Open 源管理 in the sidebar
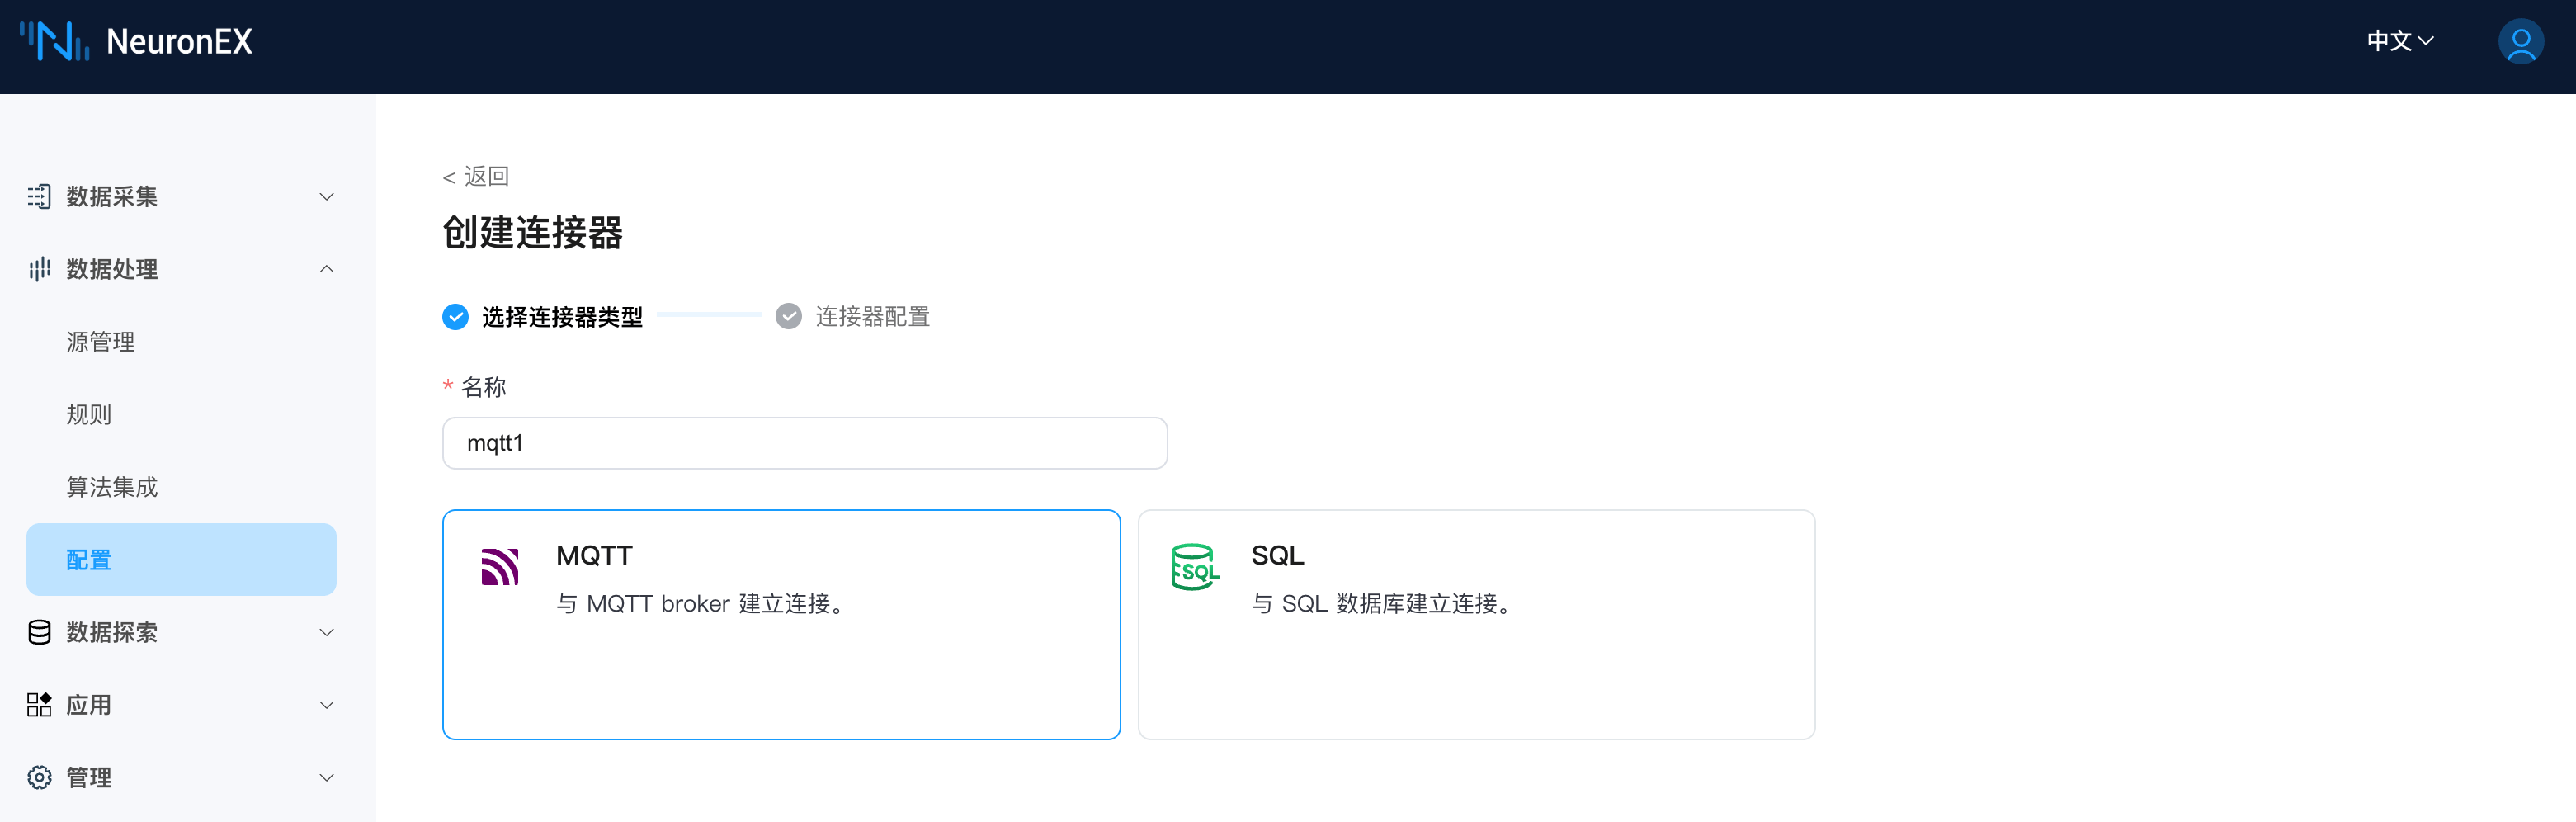The image size is (2576, 822). pyautogui.click(x=100, y=342)
